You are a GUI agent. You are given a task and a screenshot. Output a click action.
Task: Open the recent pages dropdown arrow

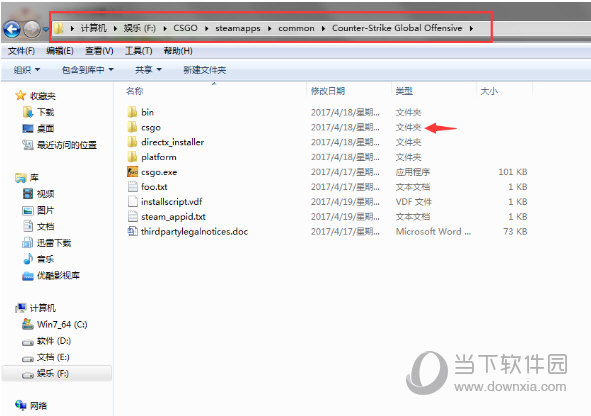tap(46, 29)
